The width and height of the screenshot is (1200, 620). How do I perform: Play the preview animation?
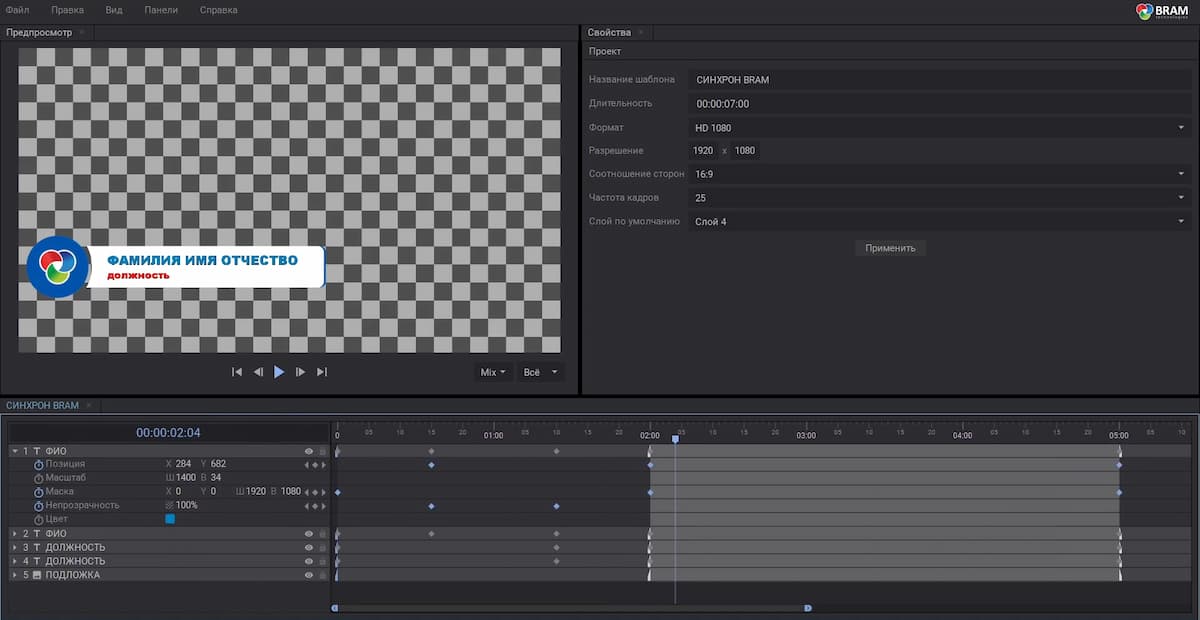point(279,372)
